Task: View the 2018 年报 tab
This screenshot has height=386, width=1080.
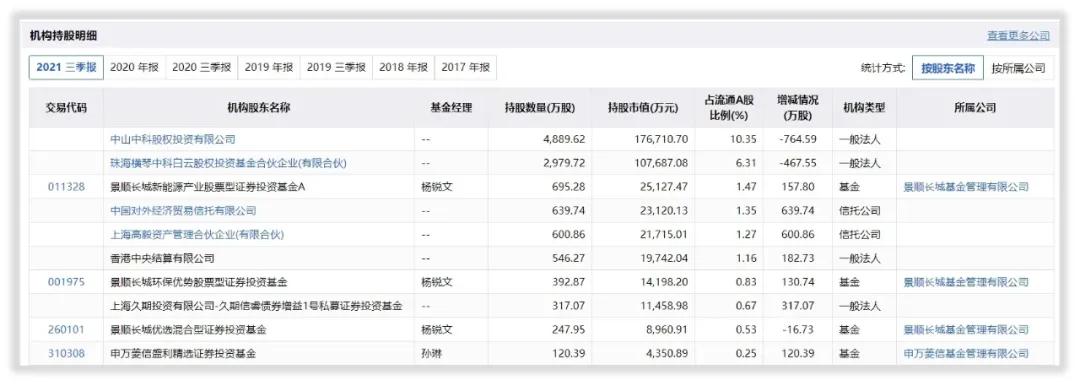Action: pyautogui.click(x=403, y=68)
